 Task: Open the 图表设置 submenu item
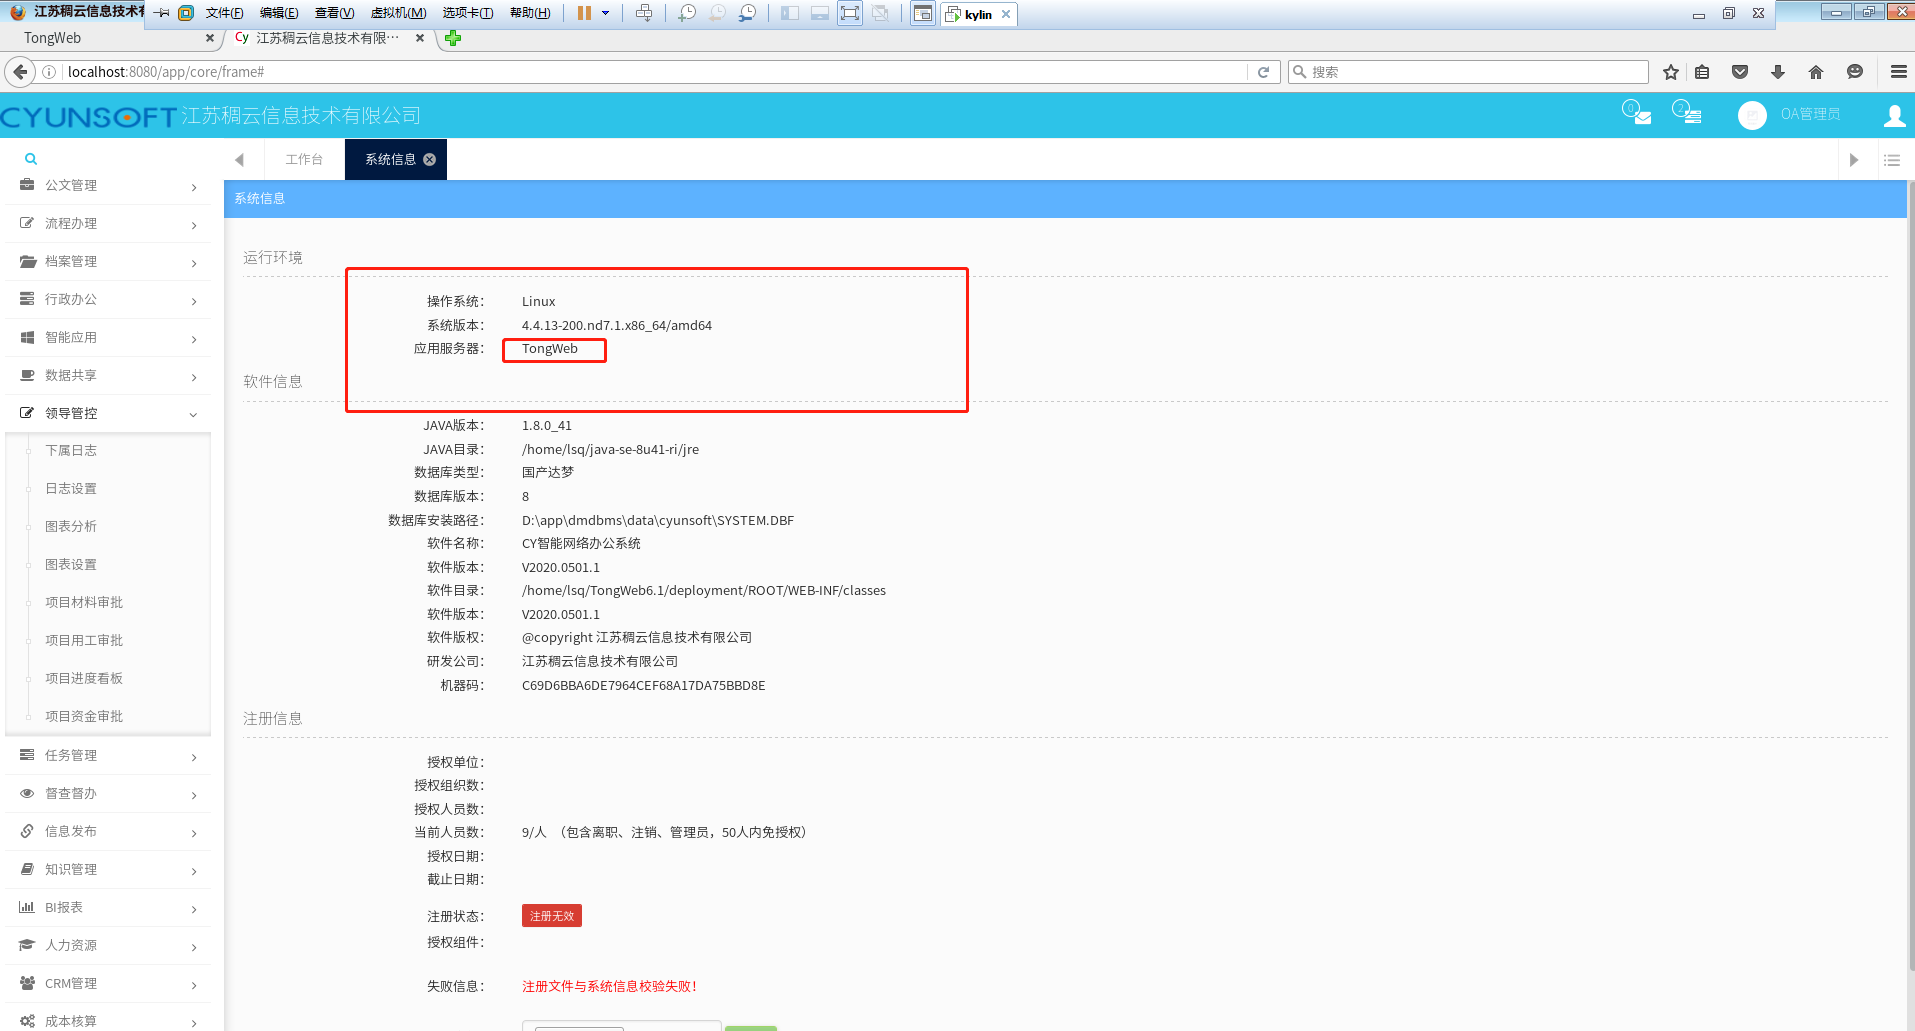(x=71, y=565)
